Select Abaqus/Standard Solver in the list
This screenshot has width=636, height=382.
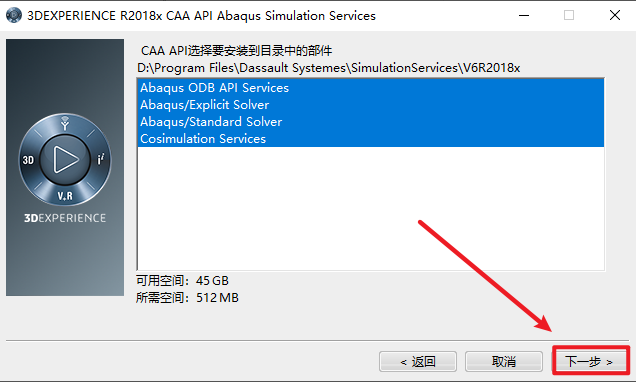371,122
